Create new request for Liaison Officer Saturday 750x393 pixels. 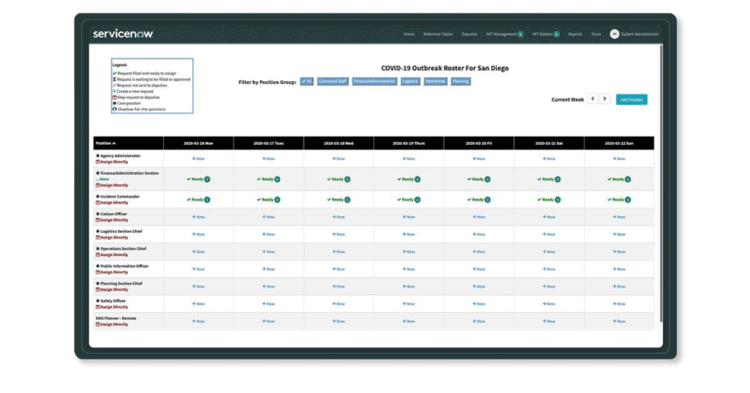549,217
